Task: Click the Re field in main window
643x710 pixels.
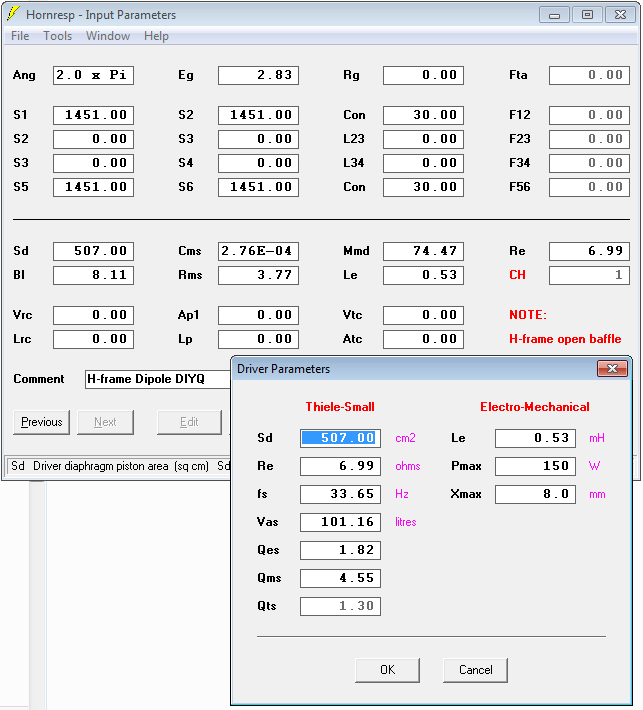Action: [x=590, y=251]
